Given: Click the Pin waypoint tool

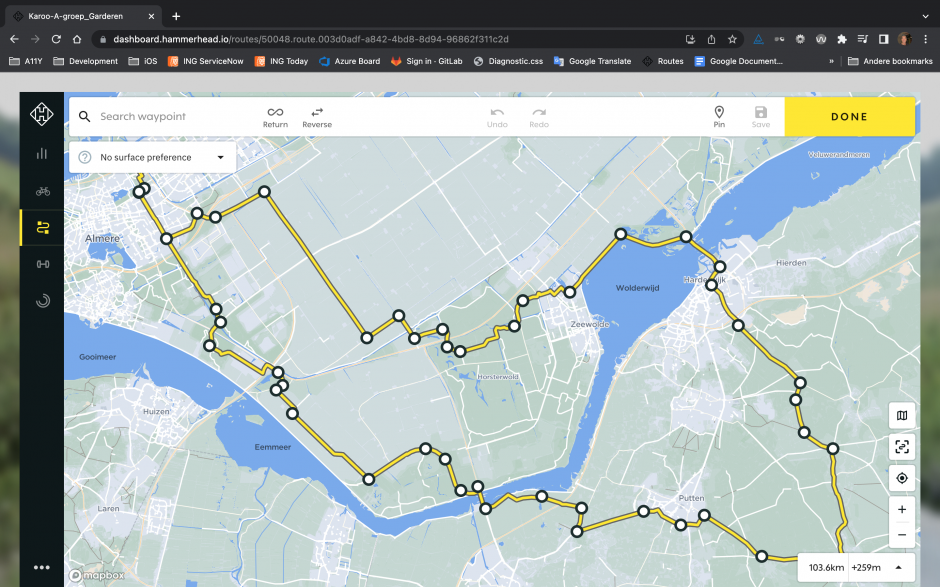Looking at the screenshot, I should click(718, 116).
